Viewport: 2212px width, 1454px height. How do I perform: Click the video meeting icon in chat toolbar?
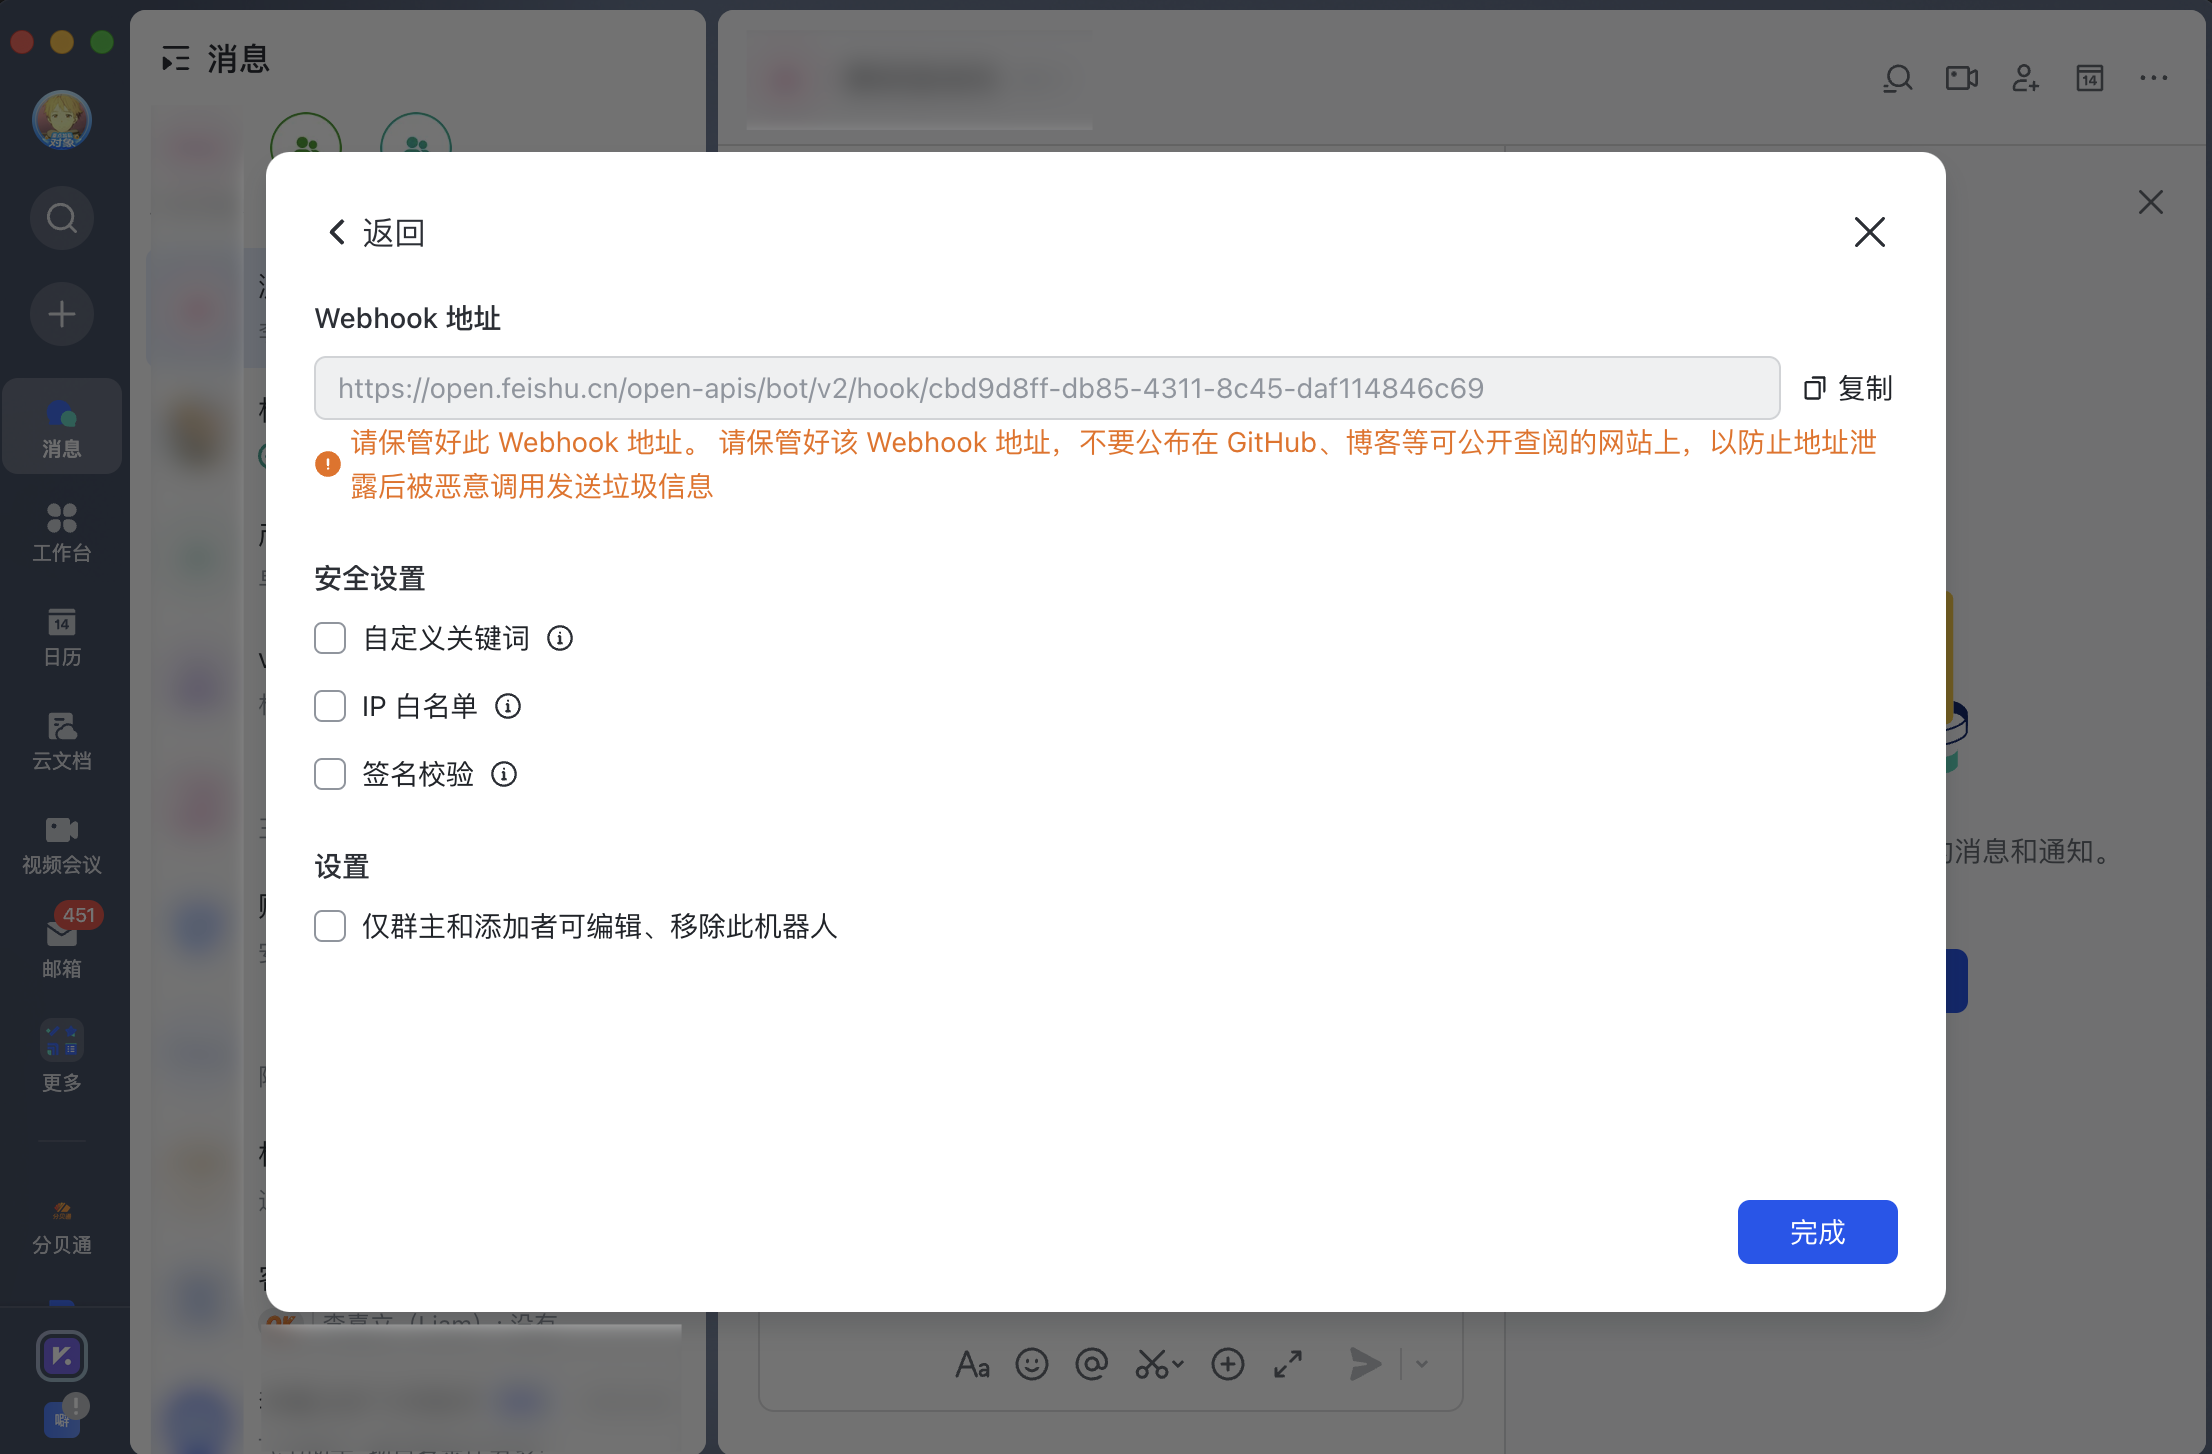(1960, 78)
